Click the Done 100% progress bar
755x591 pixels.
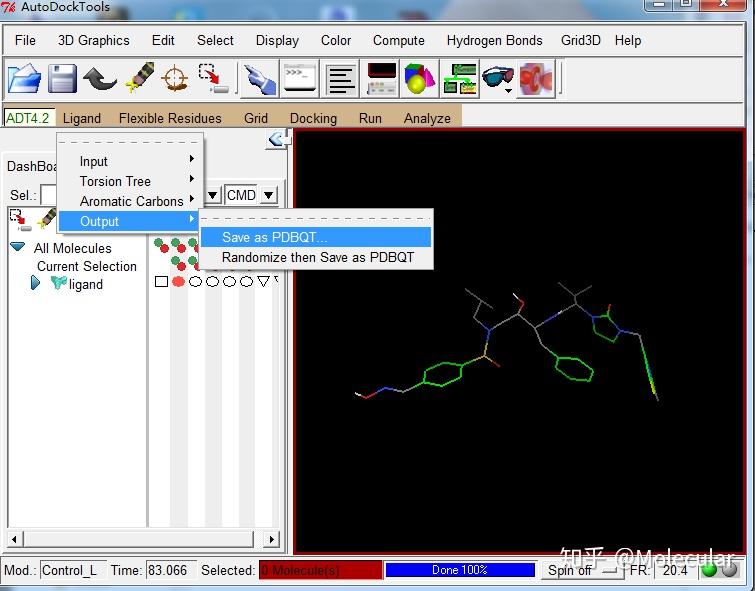click(x=459, y=570)
